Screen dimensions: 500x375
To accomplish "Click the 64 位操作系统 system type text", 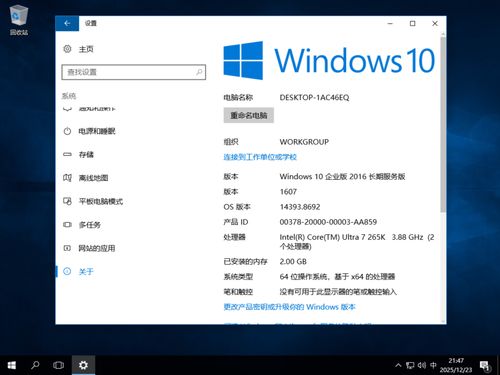I will pos(337,276).
